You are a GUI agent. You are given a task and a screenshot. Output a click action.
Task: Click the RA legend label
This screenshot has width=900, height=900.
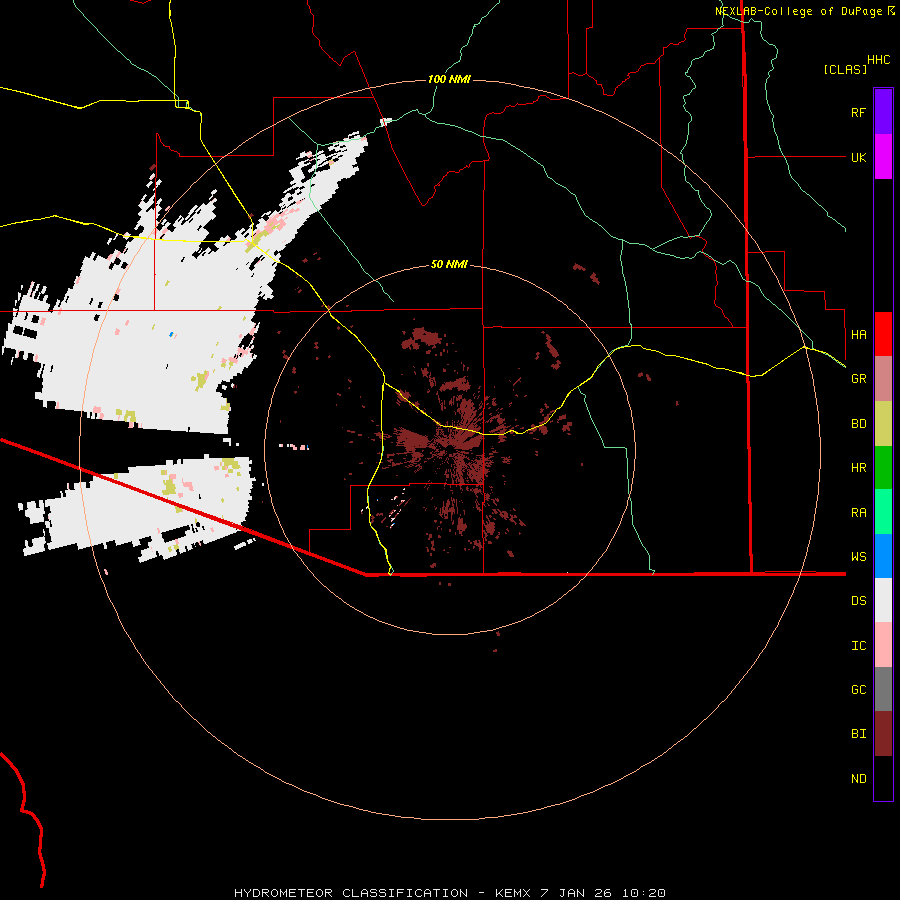coord(858,512)
